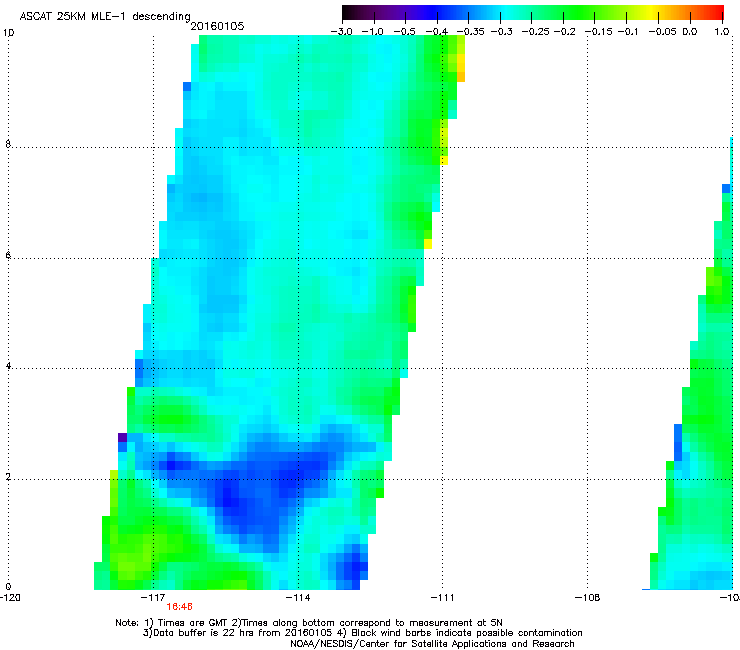740x650 pixels.
Task: Click the color bar label 1.0
Action: 722,32
